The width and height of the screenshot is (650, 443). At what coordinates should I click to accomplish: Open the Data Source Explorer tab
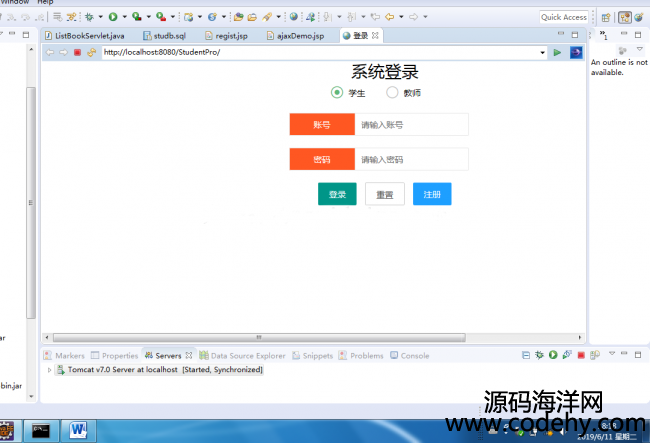pyautogui.click(x=243, y=356)
